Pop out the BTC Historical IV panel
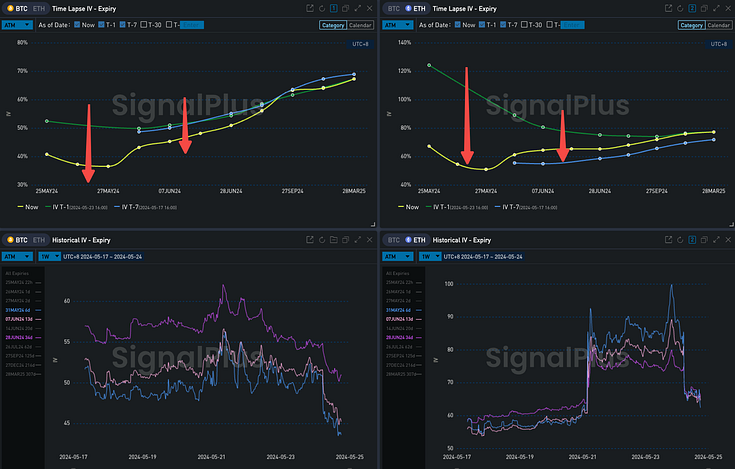The height and width of the screenshot is (469, 735). click(x=310, y=240)
